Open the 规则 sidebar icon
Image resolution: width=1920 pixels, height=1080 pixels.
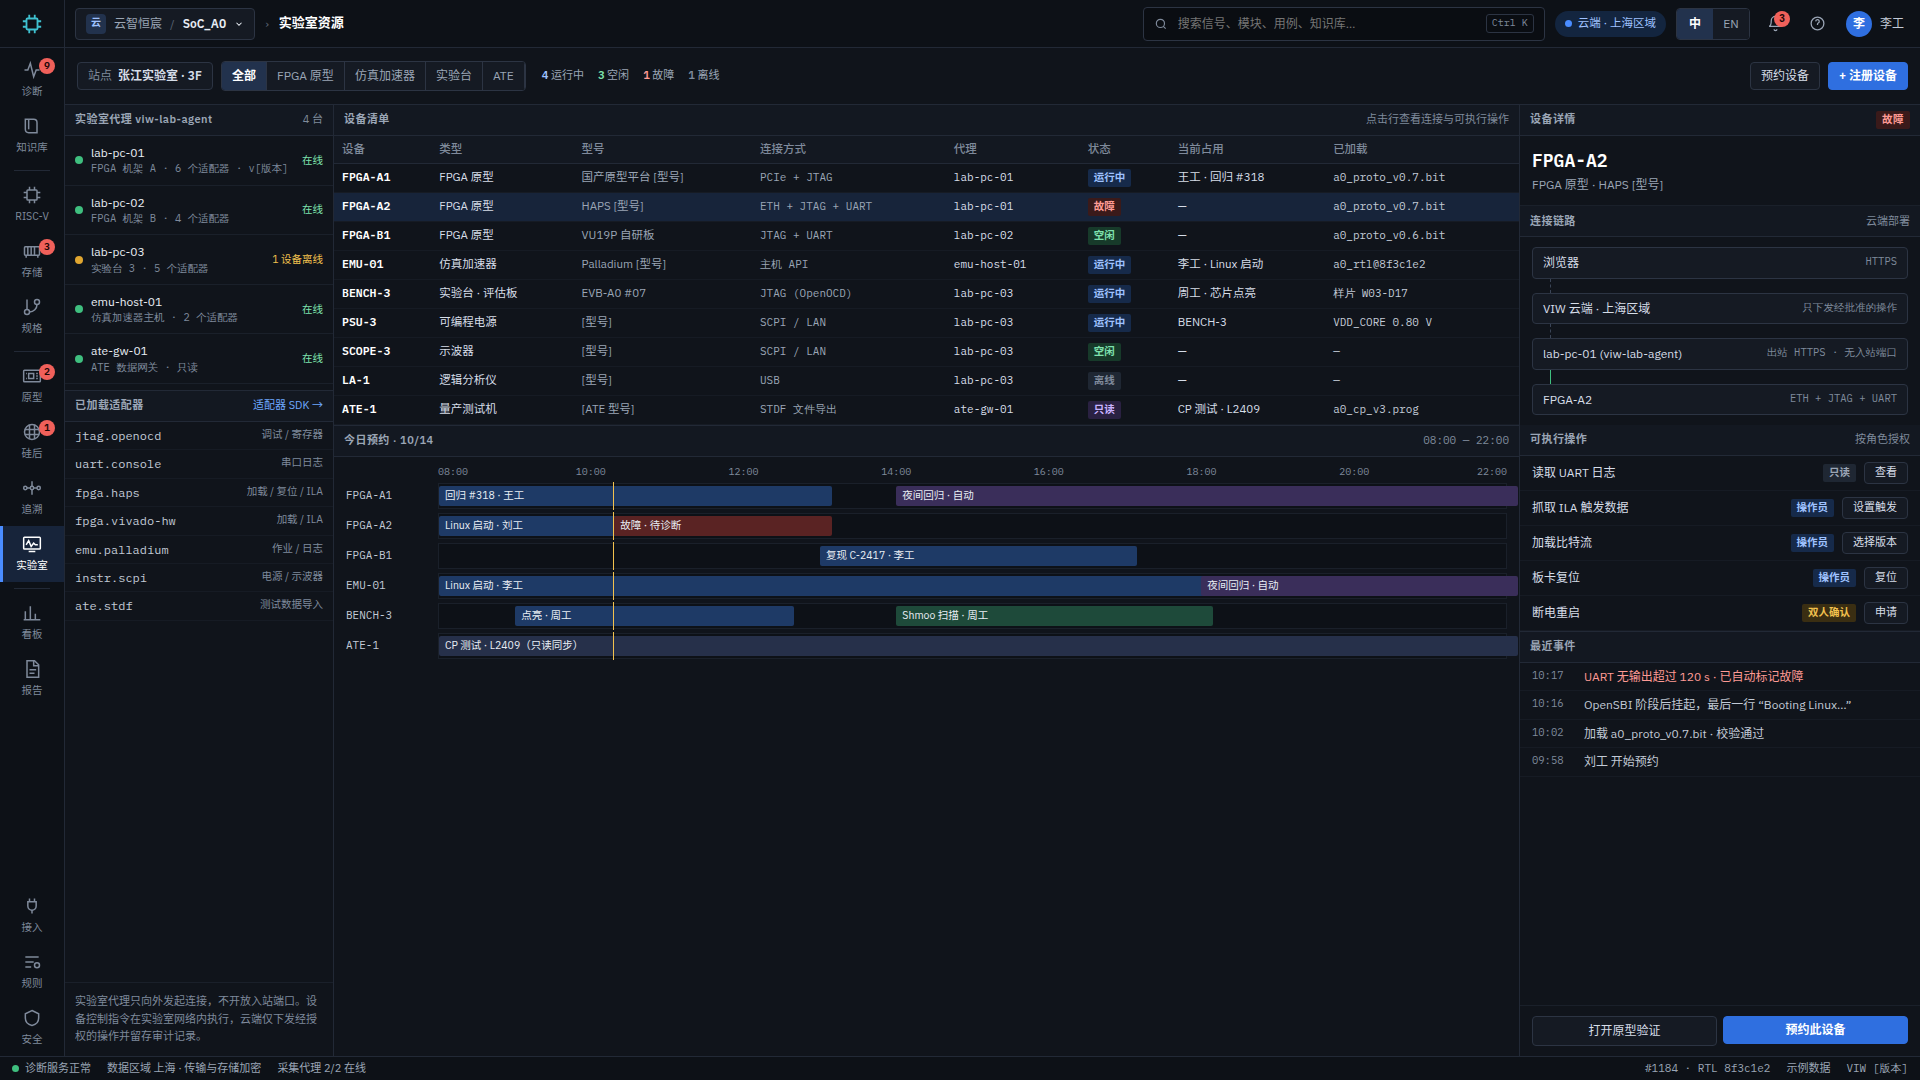click(x=32, y=970)
